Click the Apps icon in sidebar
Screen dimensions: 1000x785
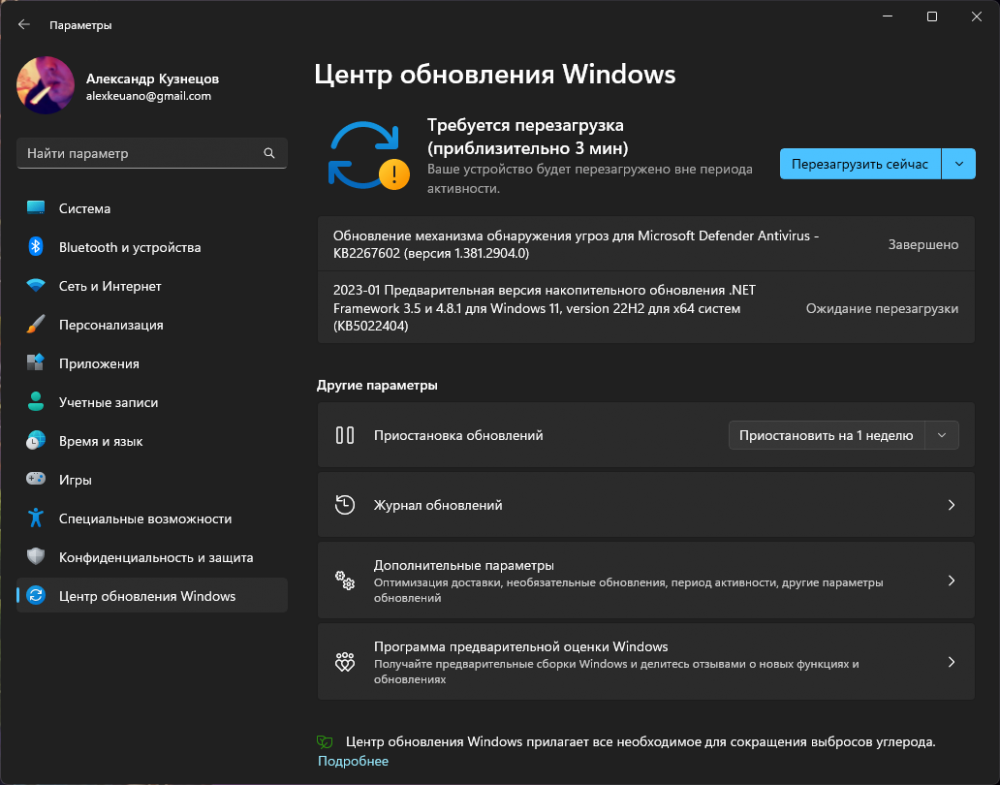[x=36, y=363]
